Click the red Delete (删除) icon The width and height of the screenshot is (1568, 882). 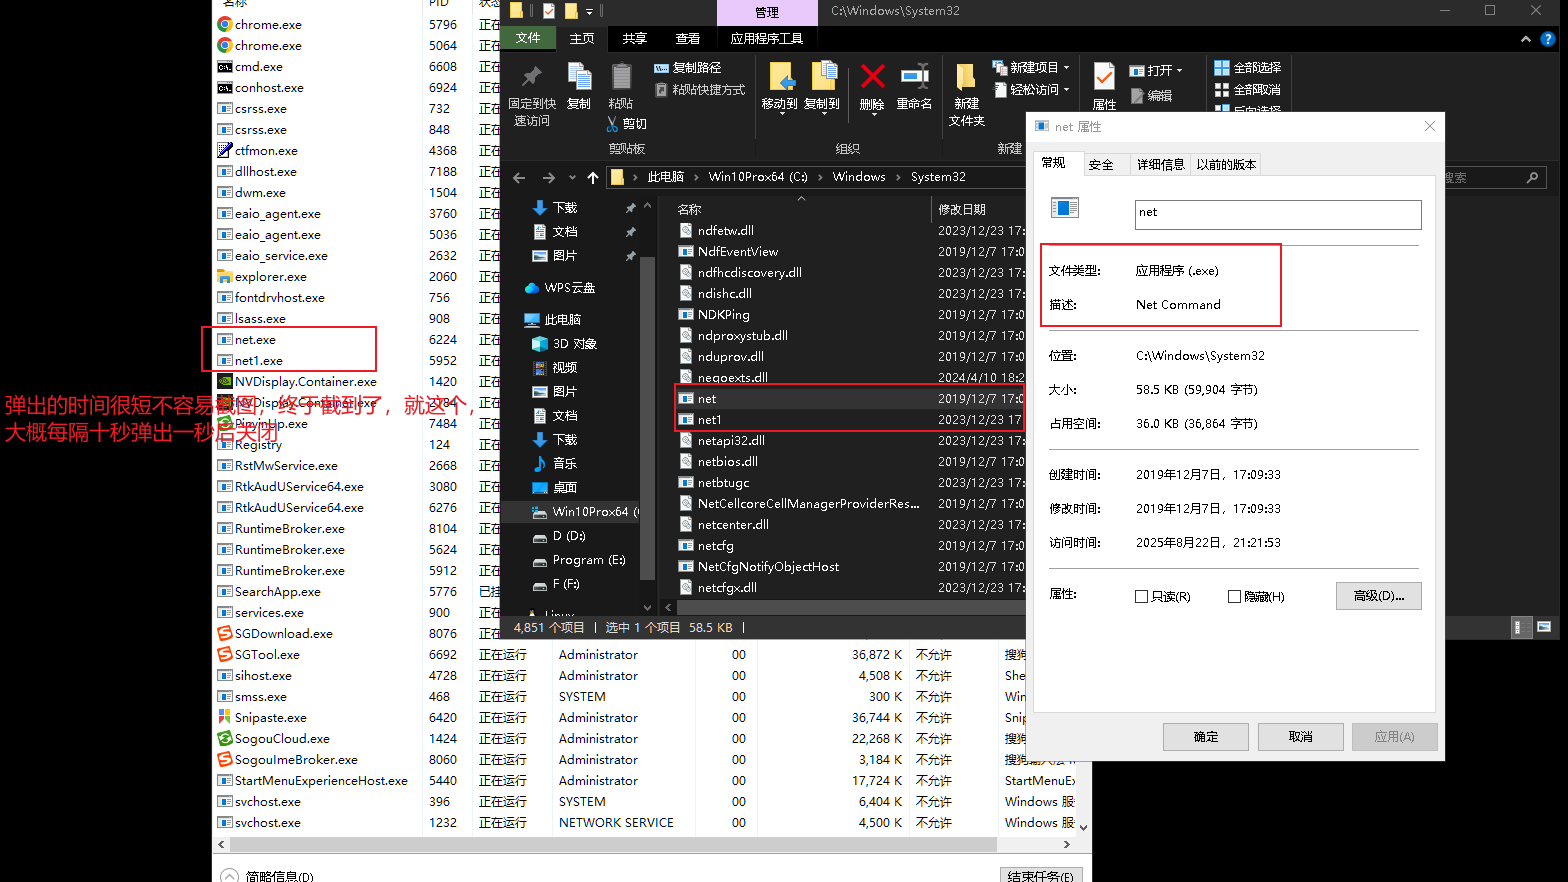[872, 77]
